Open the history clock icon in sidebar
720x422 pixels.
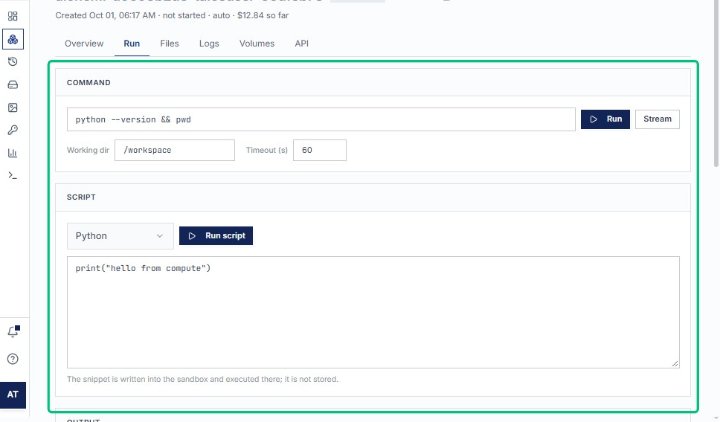[x=13, y=62]
